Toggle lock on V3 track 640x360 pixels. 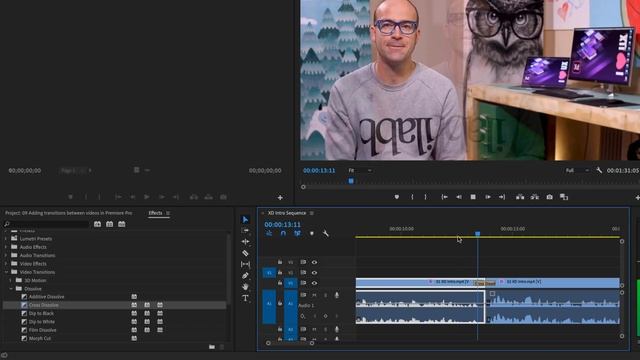click(x=280, y=262)
